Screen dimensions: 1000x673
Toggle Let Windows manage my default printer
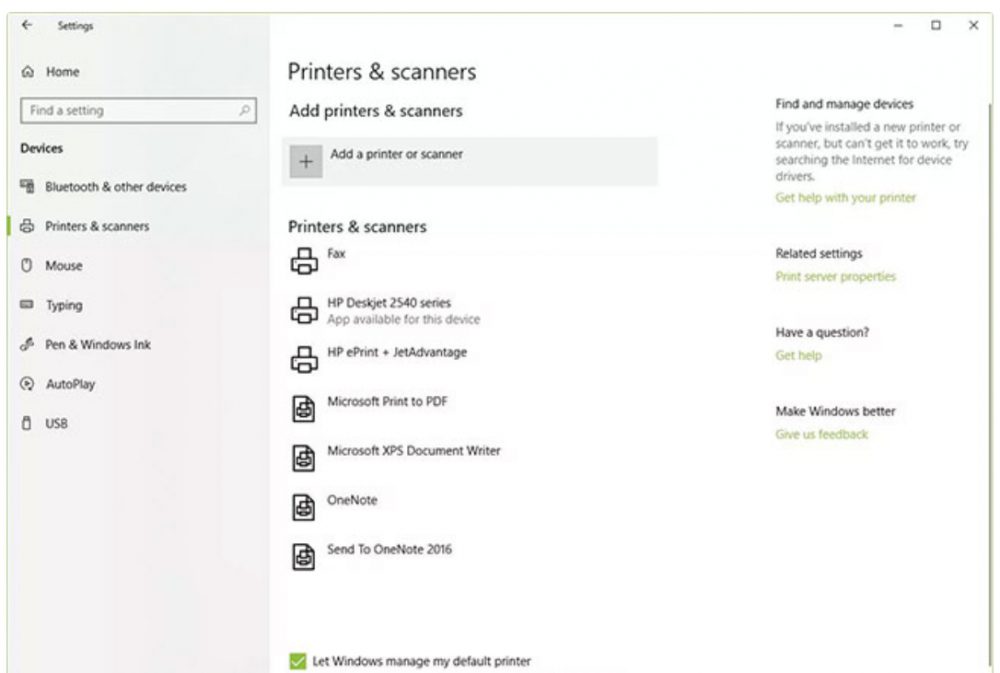pos(296,661)
